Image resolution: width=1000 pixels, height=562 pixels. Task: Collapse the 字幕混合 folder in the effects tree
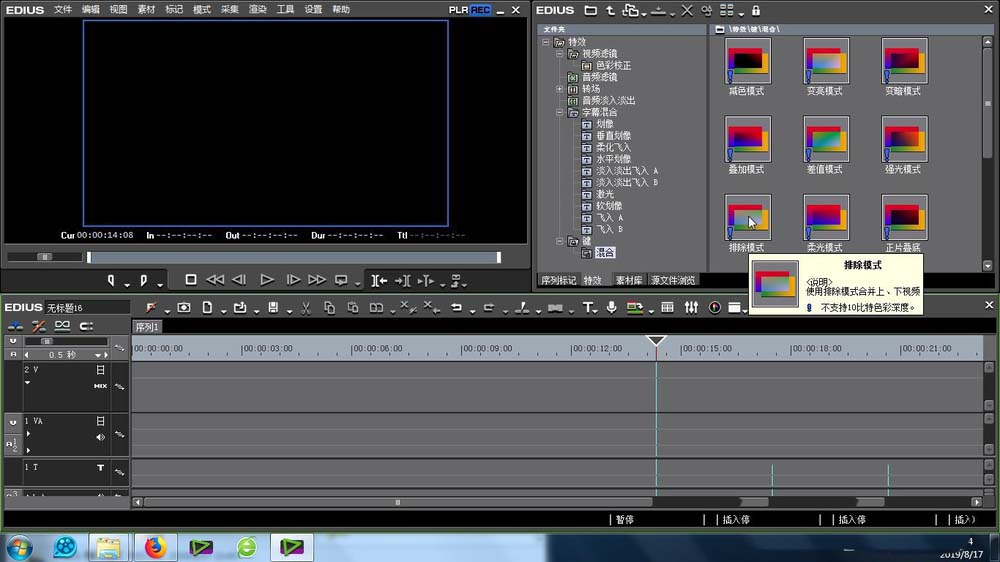pyautogui.click(x=560, y=113)
